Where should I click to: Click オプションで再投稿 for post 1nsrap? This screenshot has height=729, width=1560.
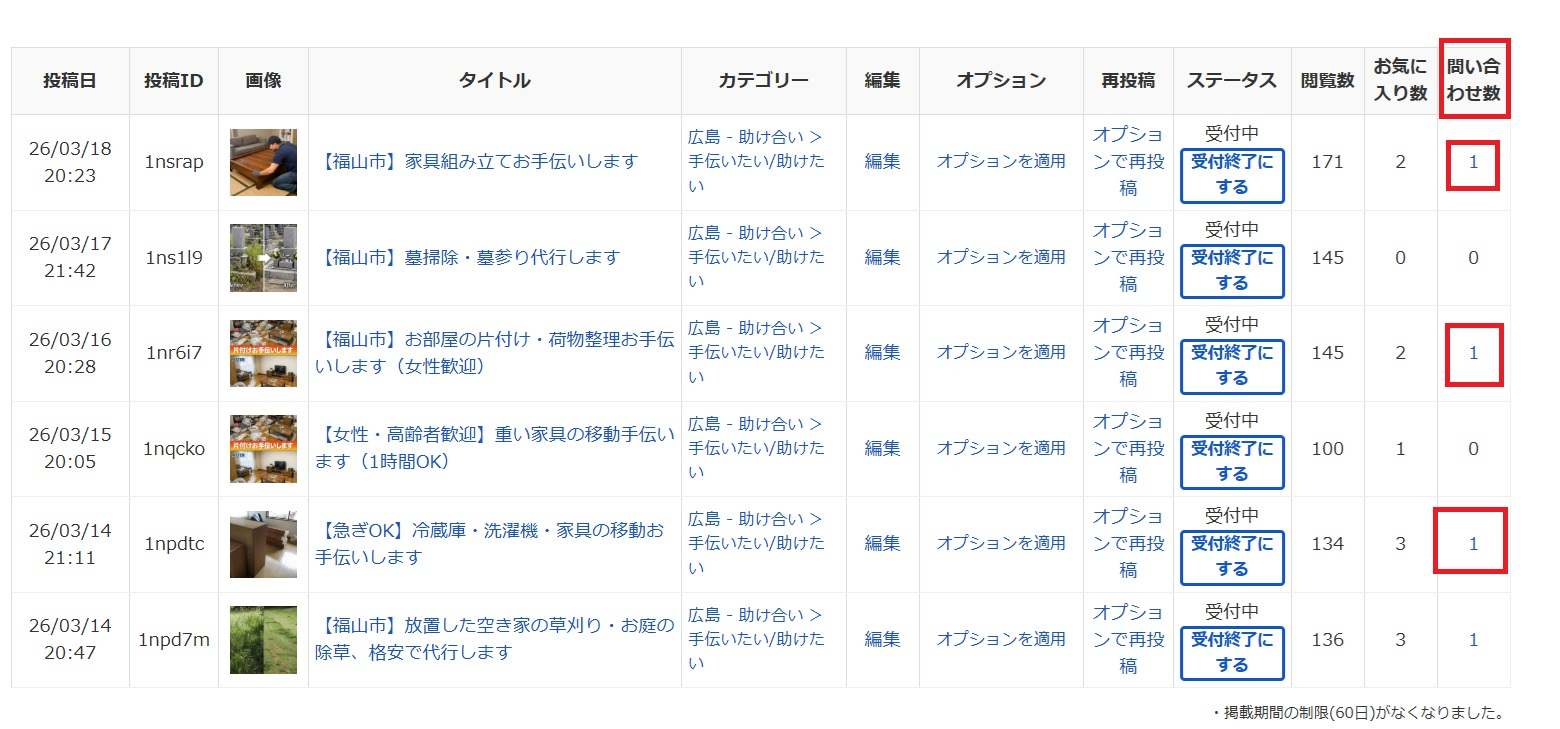click(x=1128, y=161)
